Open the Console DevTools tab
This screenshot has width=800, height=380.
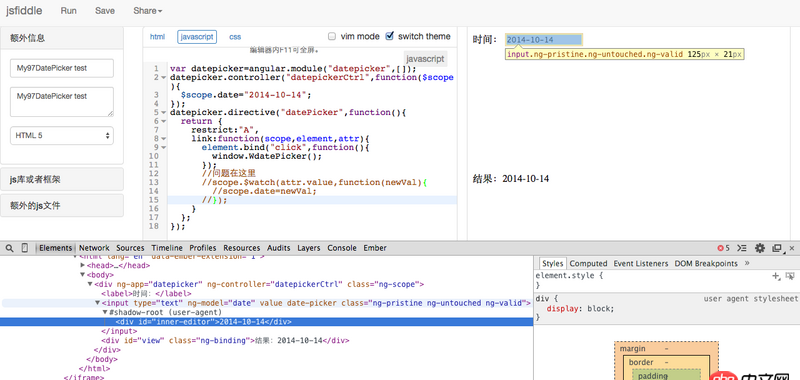pyautogui.click(x=342, y=248)
